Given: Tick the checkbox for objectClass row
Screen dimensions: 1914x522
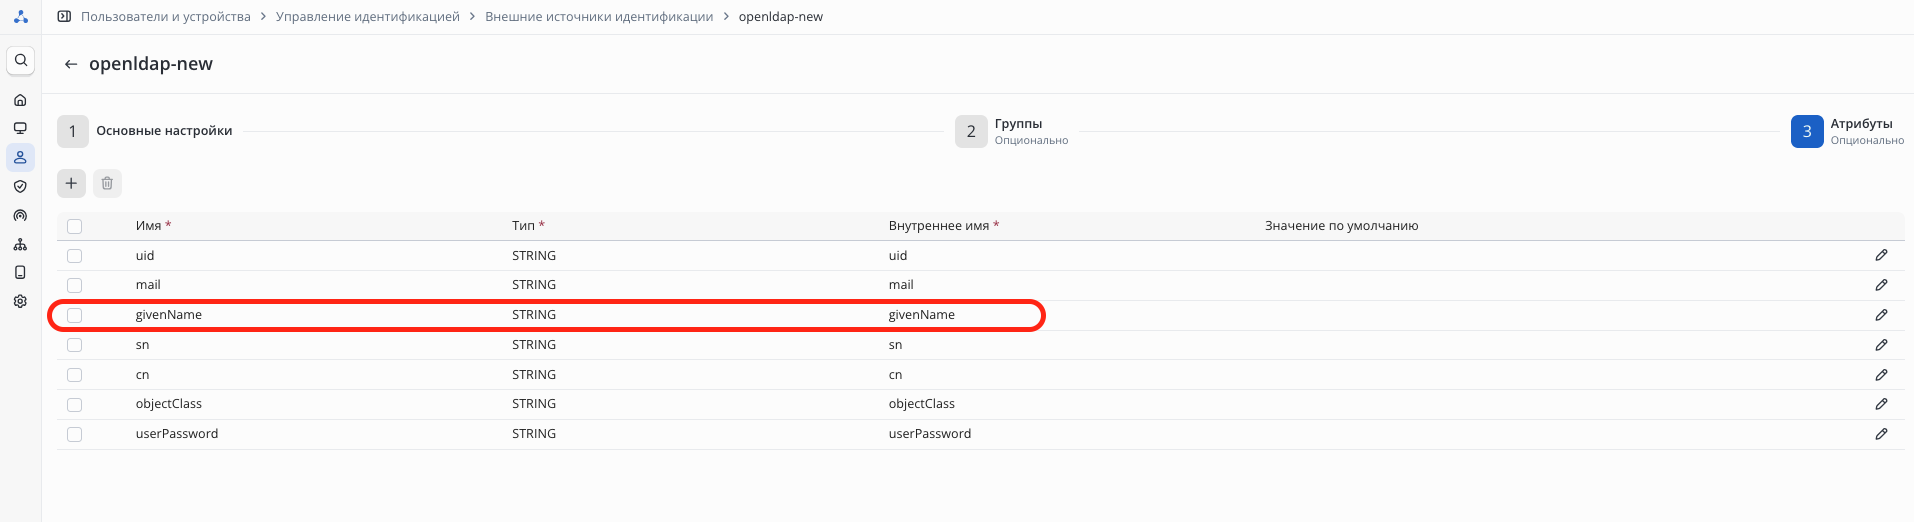Looking at the screenshot, I should [x=74, y=404].
